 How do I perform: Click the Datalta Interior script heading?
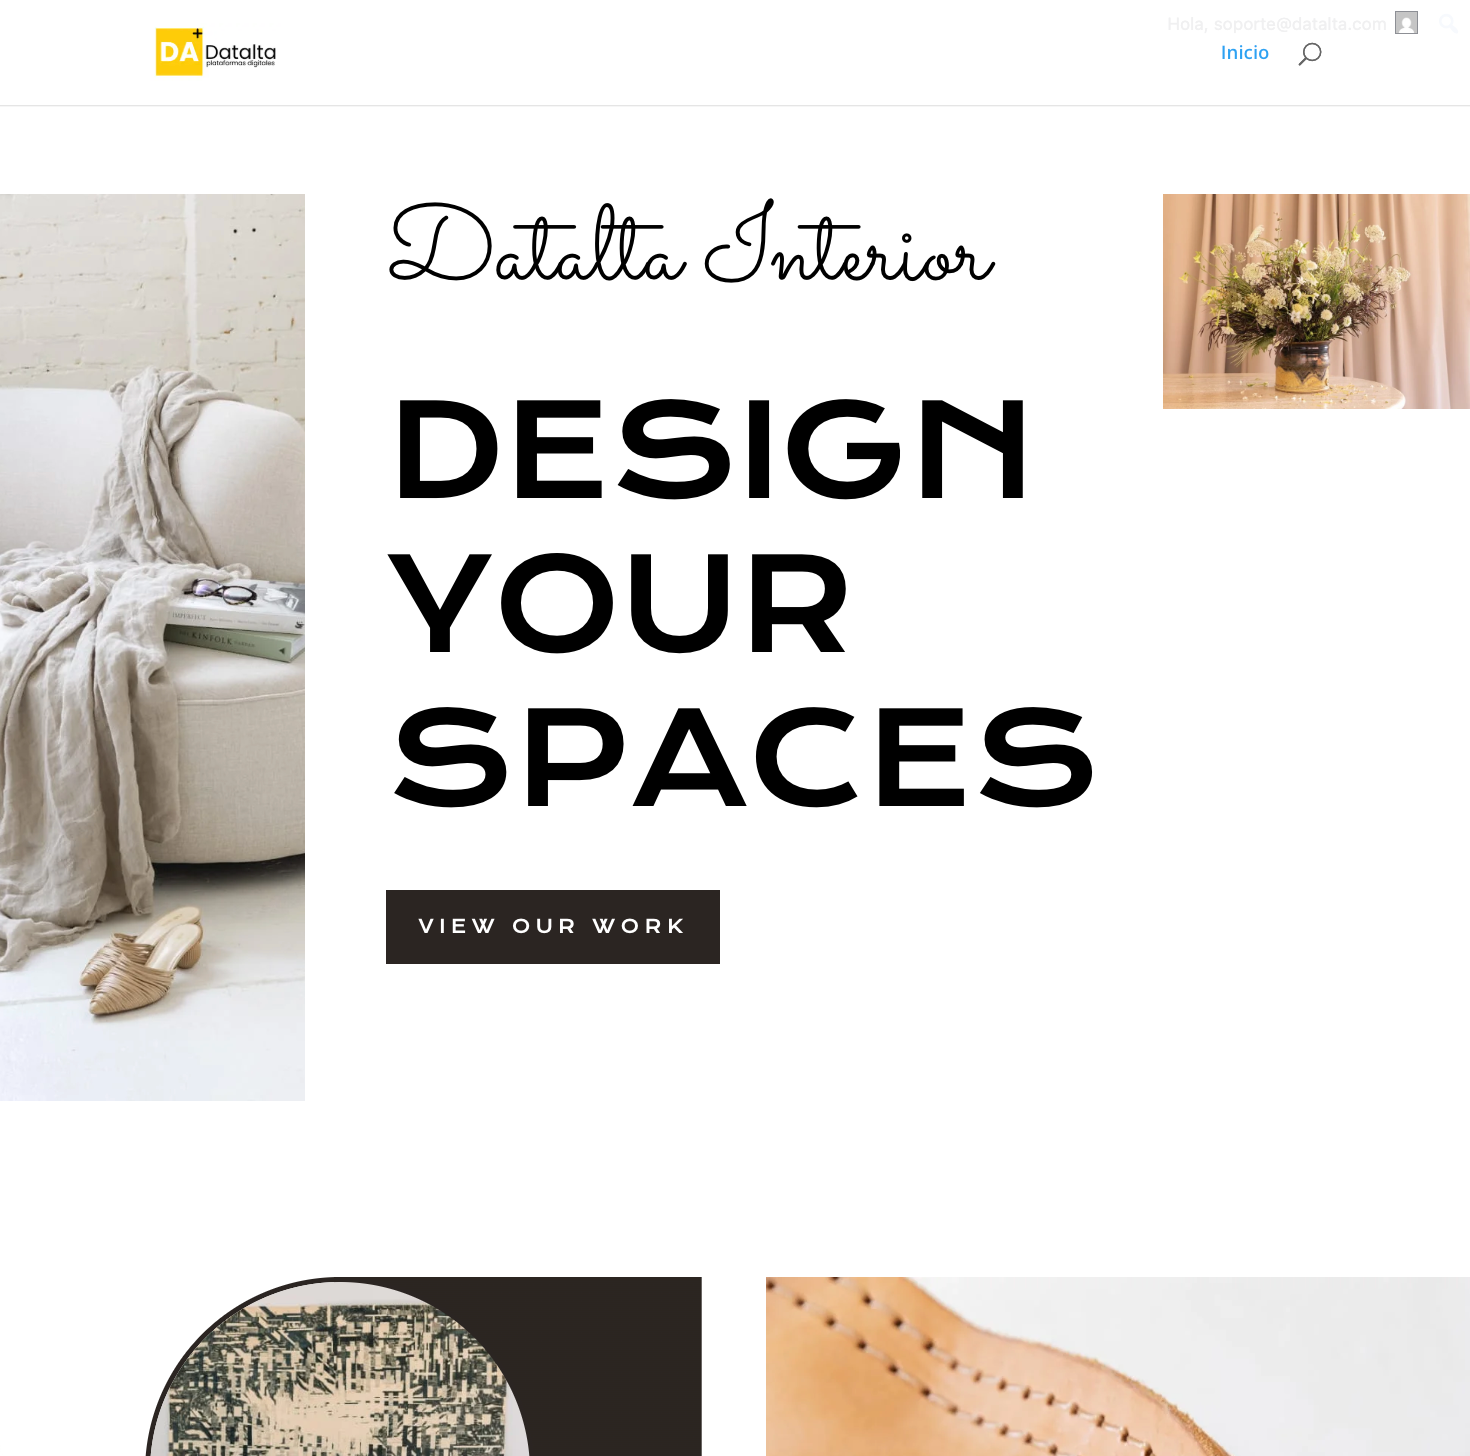pos(691,243)
